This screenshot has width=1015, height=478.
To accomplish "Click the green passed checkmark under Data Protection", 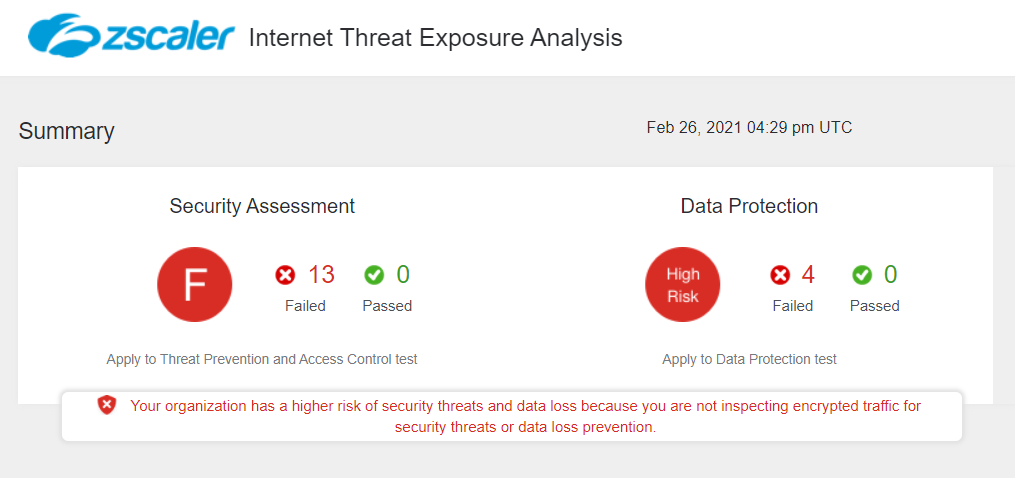I will tap(862, 275).
